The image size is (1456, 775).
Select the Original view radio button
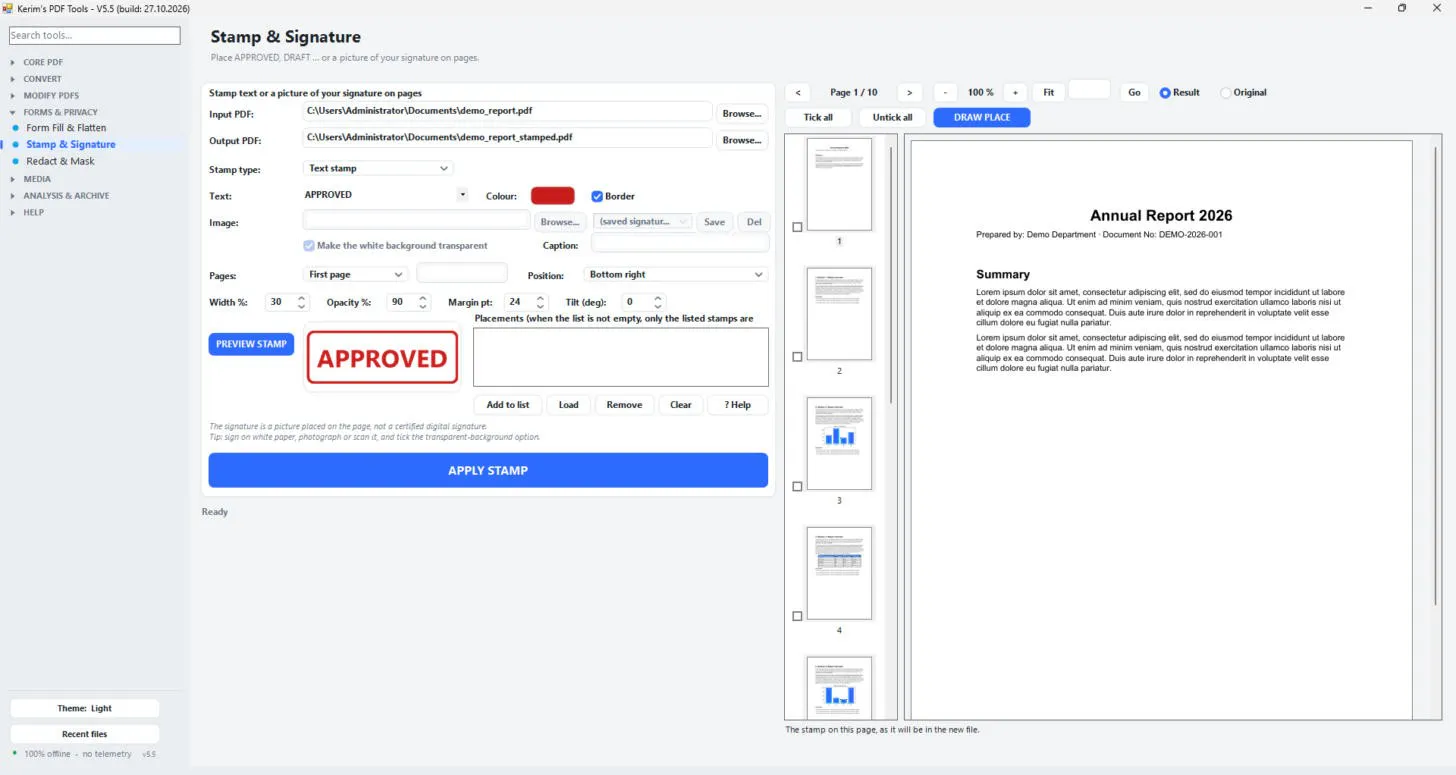coord(1226,93)
